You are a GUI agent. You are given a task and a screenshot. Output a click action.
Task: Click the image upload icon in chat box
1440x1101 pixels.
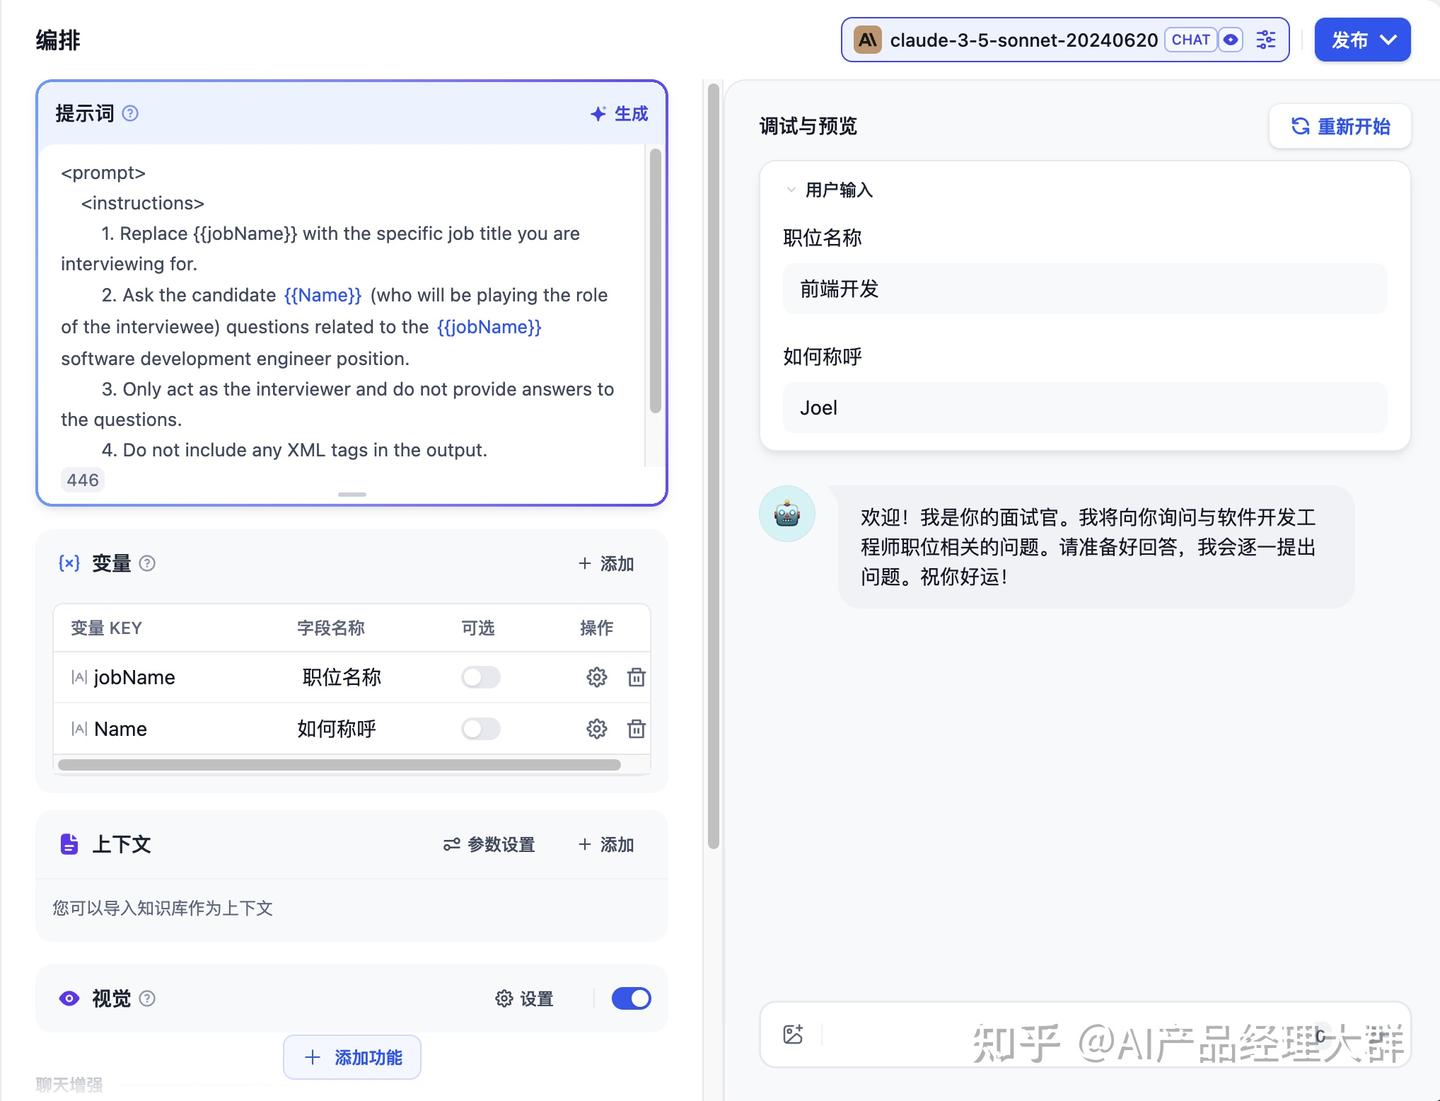[793, 1034]
